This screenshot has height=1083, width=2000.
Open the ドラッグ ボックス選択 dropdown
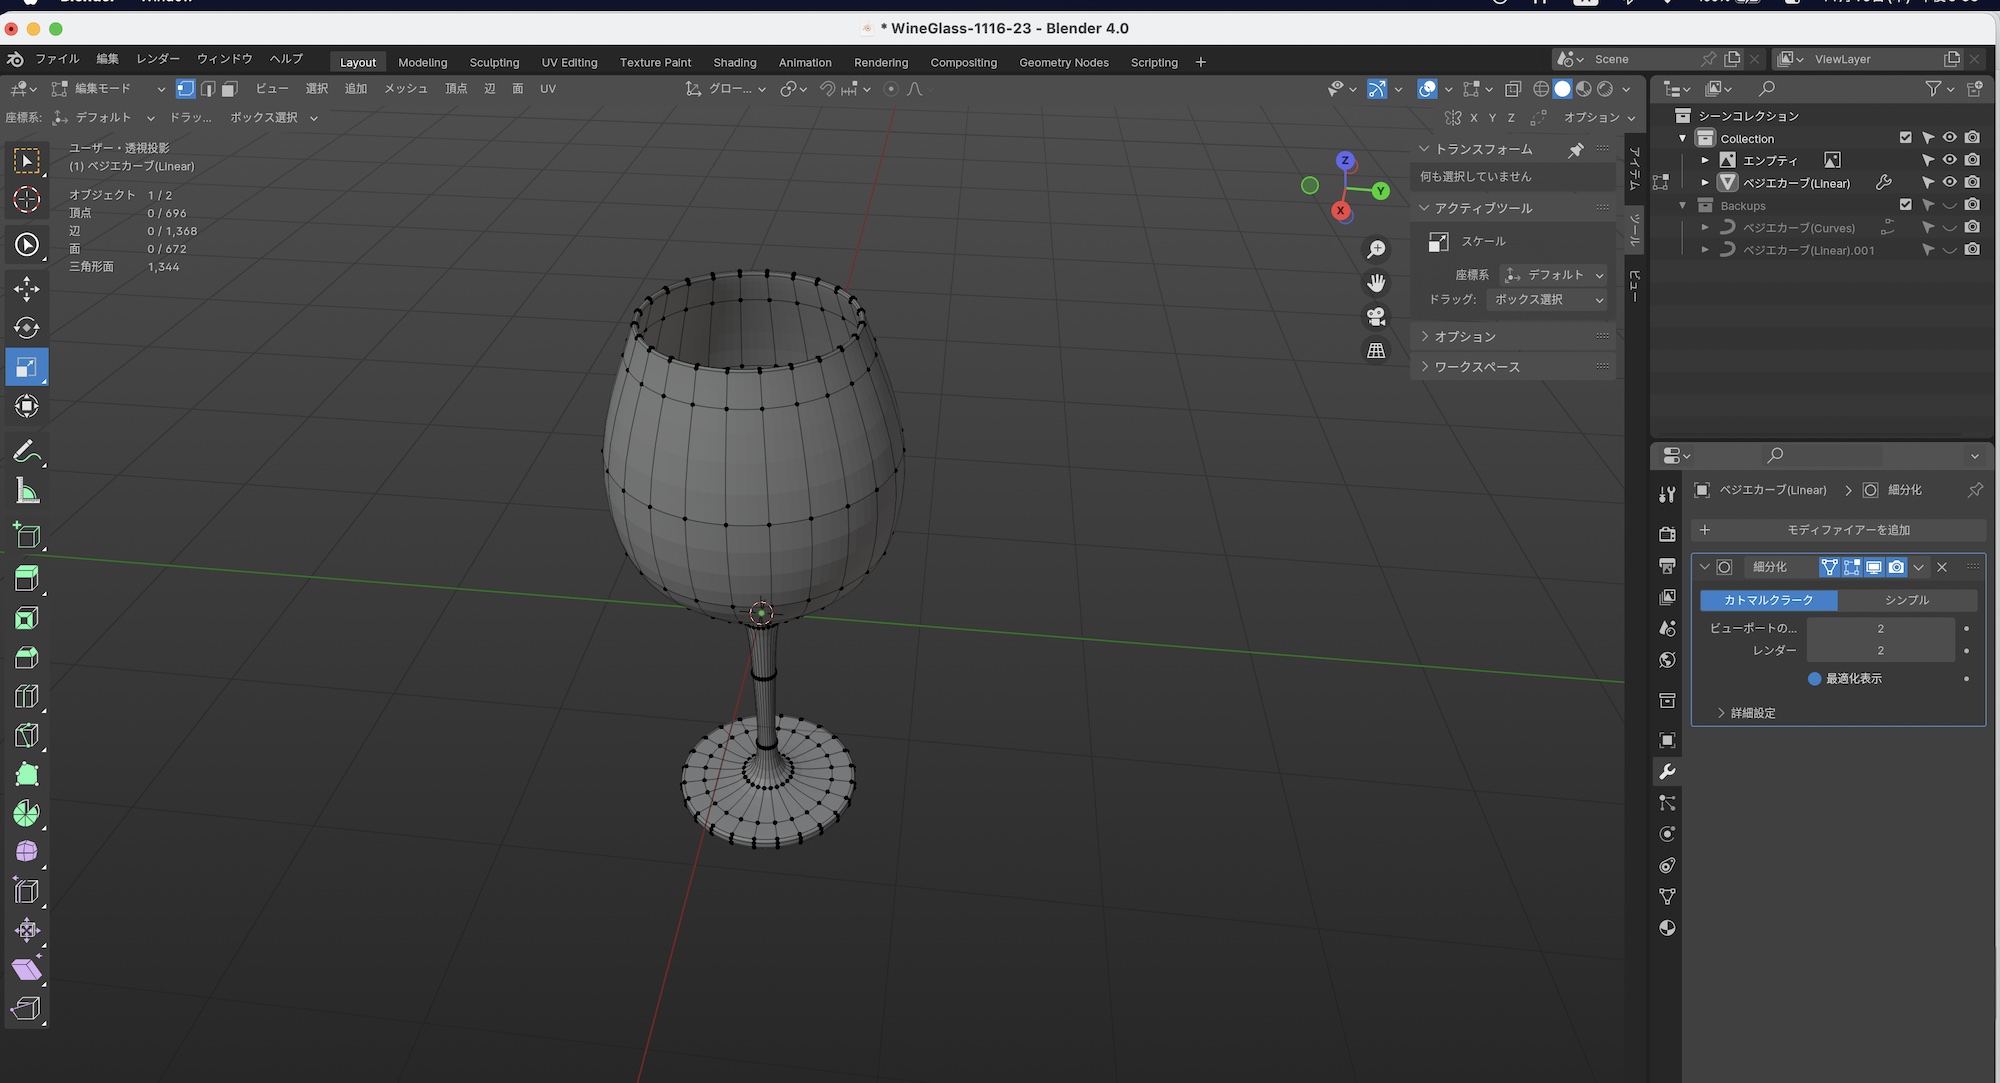1547,299
